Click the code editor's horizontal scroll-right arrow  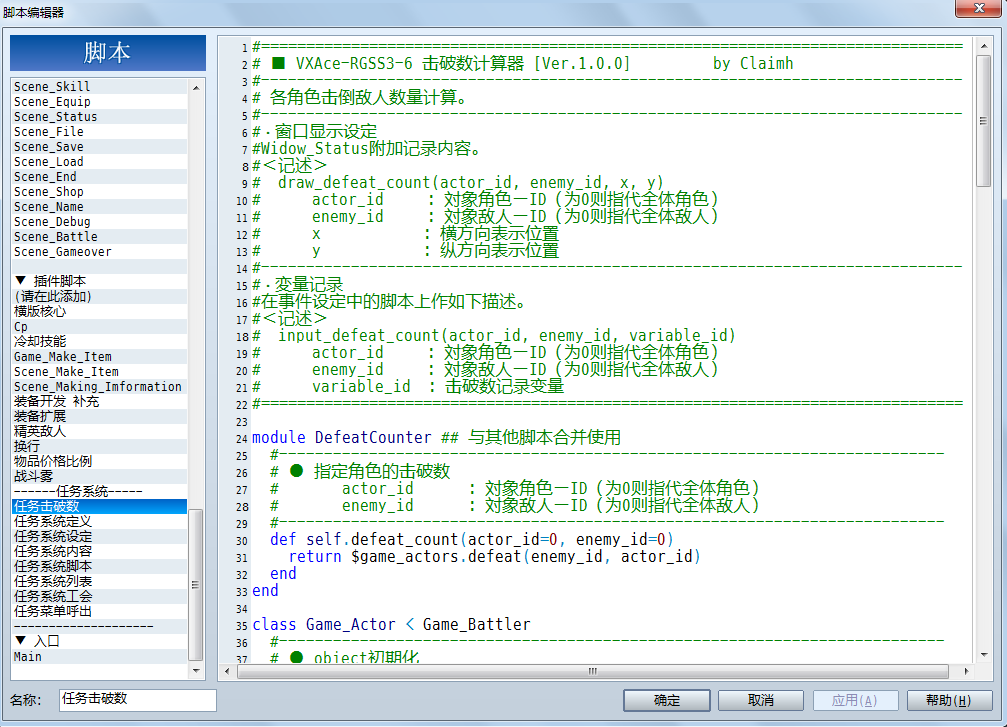967,671
